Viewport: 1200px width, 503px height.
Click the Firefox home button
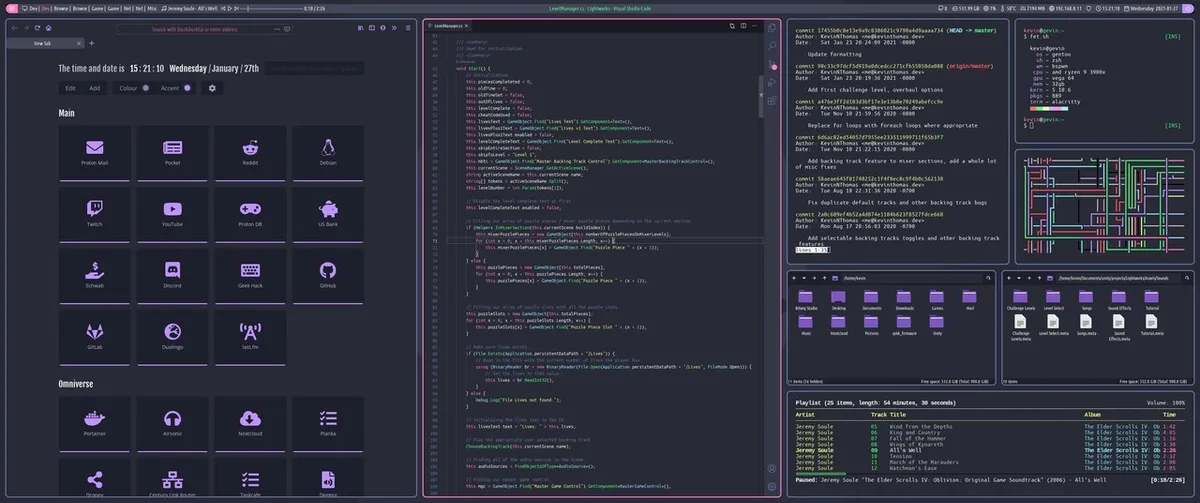tap(50, 28)
